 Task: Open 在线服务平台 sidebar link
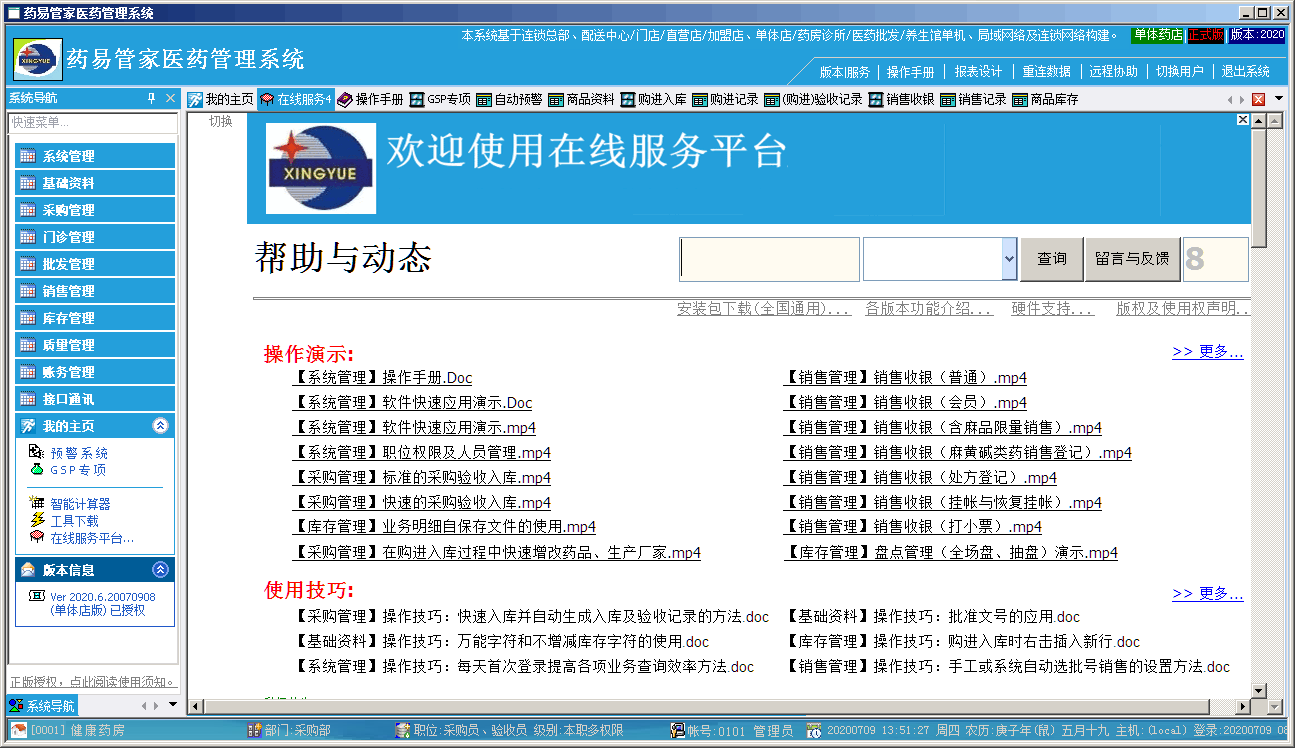92,538
